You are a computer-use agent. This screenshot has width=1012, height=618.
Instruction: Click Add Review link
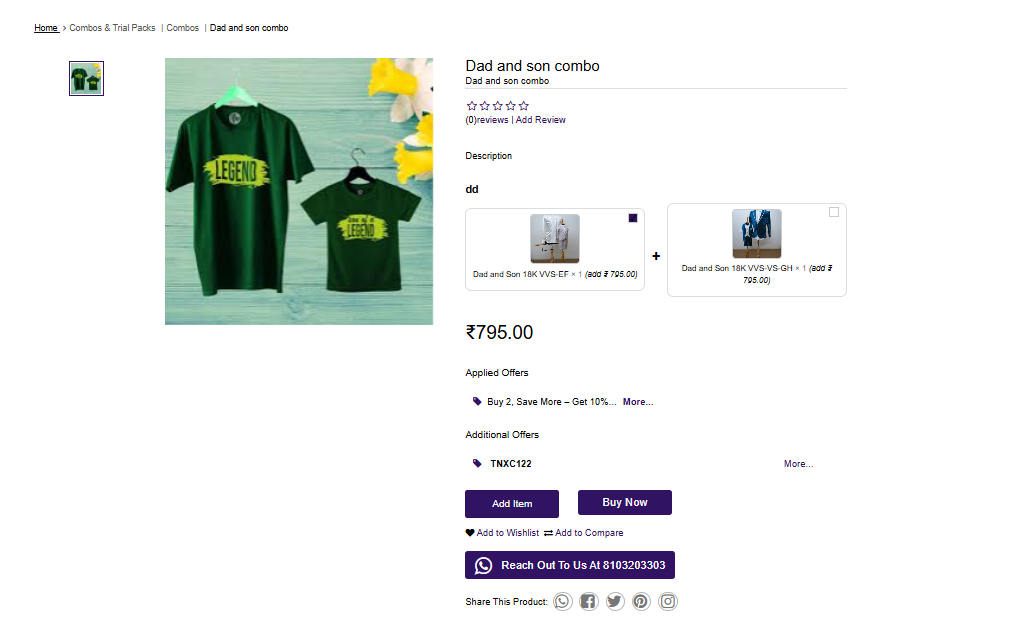(541, 120)
